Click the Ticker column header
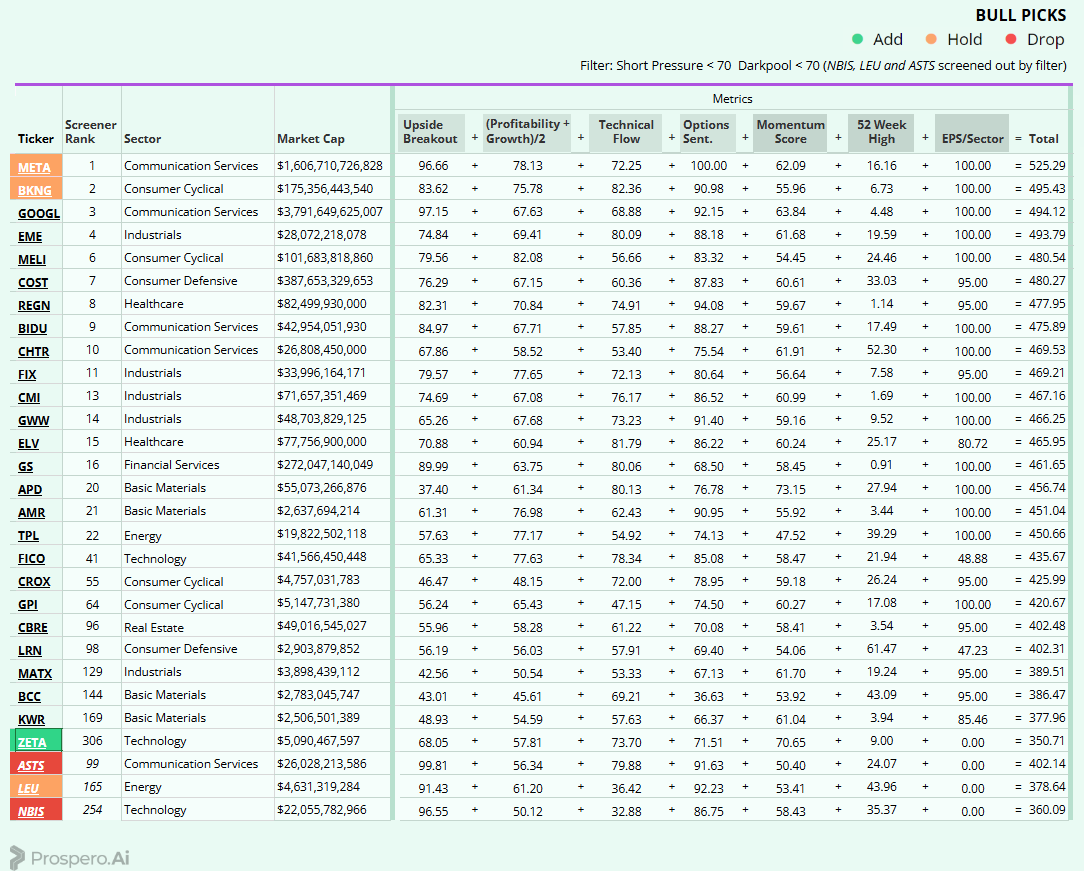This screenshot has width=1084, height=871. tap(36, 138)
